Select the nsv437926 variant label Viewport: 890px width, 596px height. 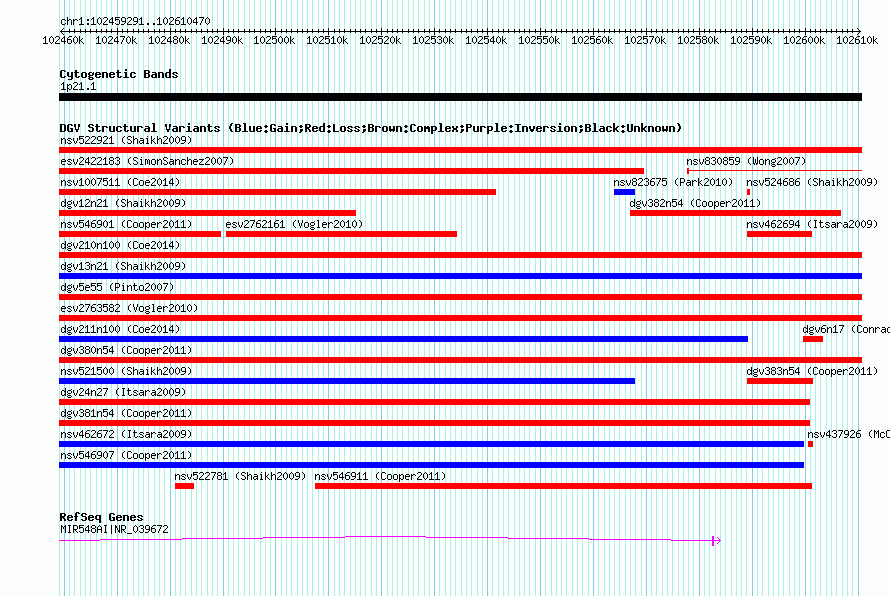tap(849, 434)
